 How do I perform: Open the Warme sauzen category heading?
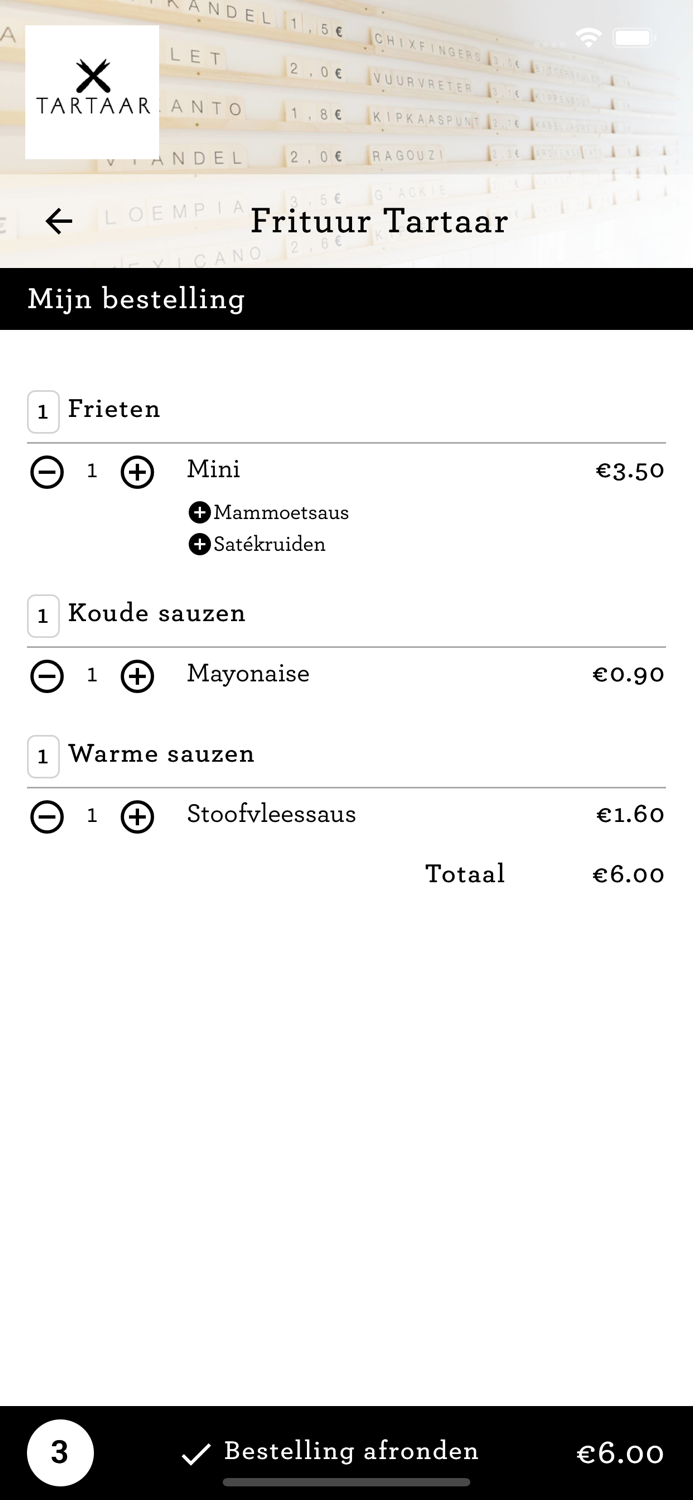(161, 754)
